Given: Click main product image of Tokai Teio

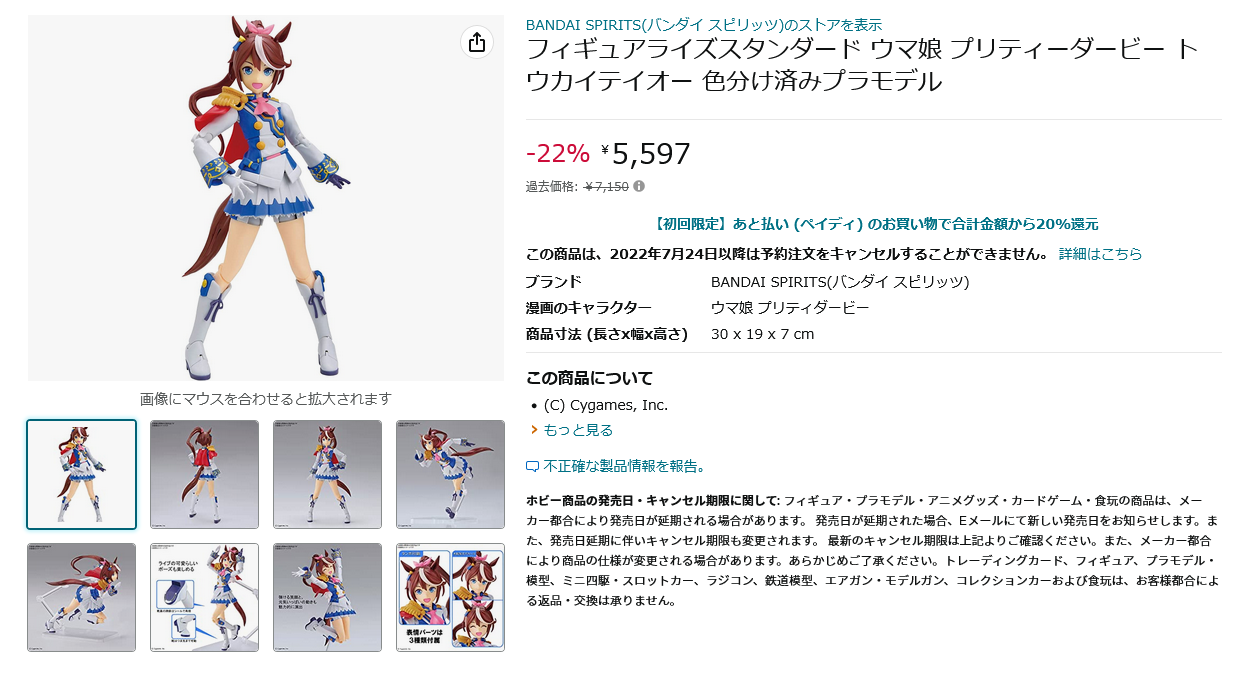Looking at the screenshot, I should (266, 198).
